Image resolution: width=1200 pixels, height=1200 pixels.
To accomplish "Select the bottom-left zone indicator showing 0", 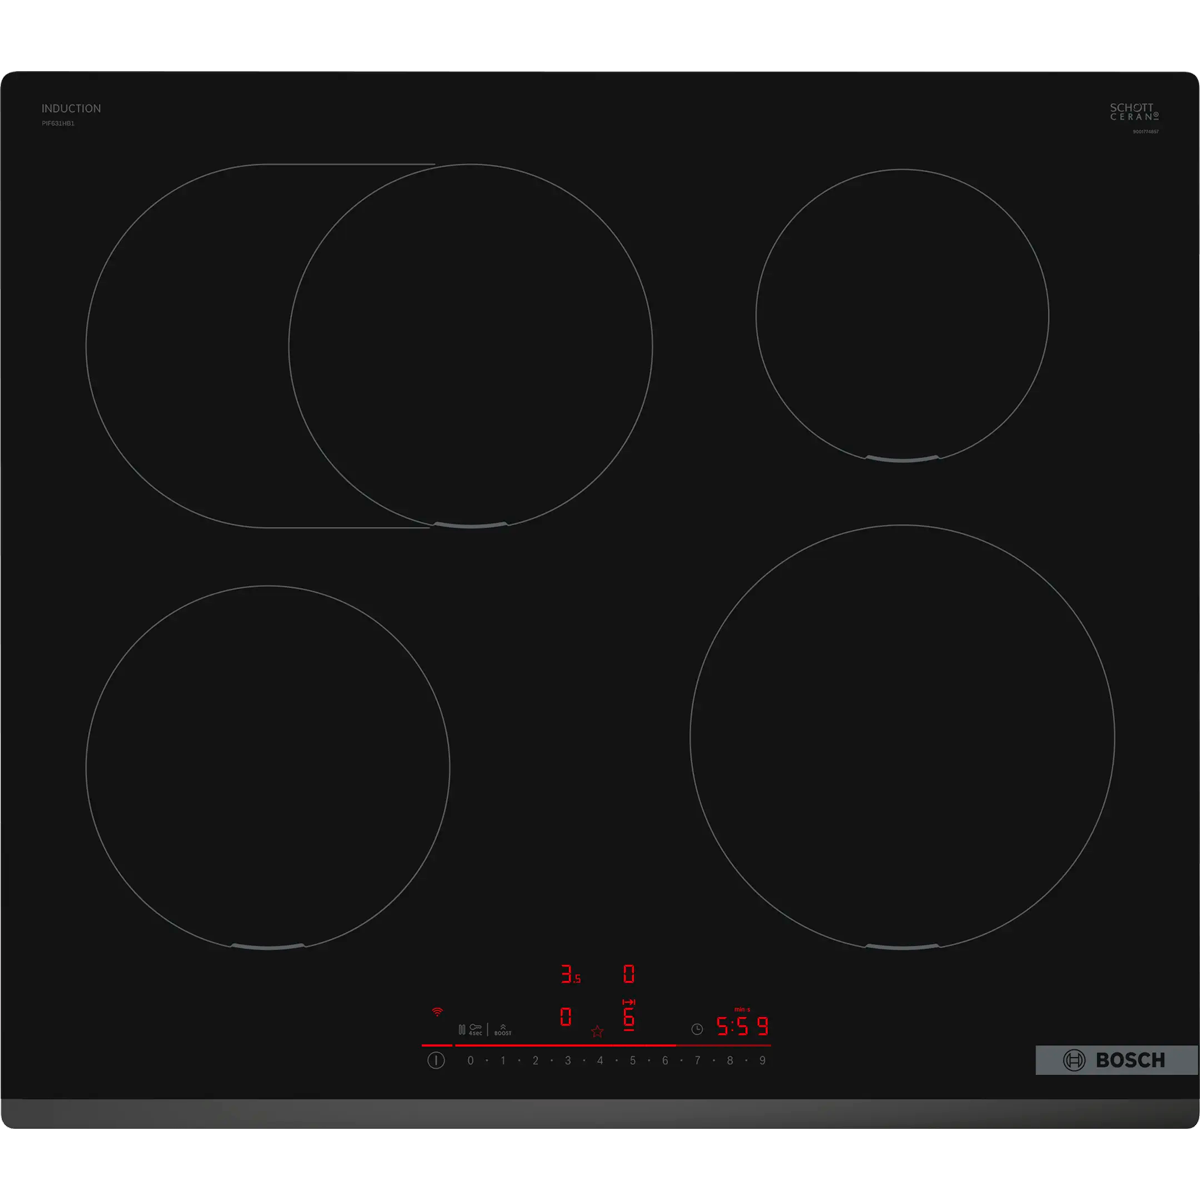I will pyautogui.click(x=566, y=1017).
